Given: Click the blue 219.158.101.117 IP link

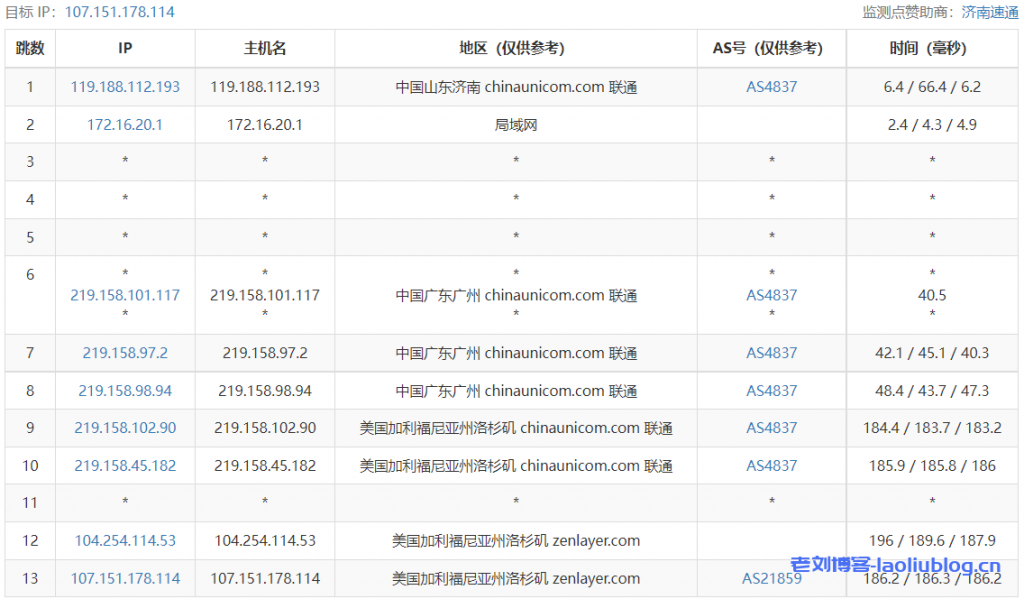Looking at the screenshot, I should (x=125, y=295).
